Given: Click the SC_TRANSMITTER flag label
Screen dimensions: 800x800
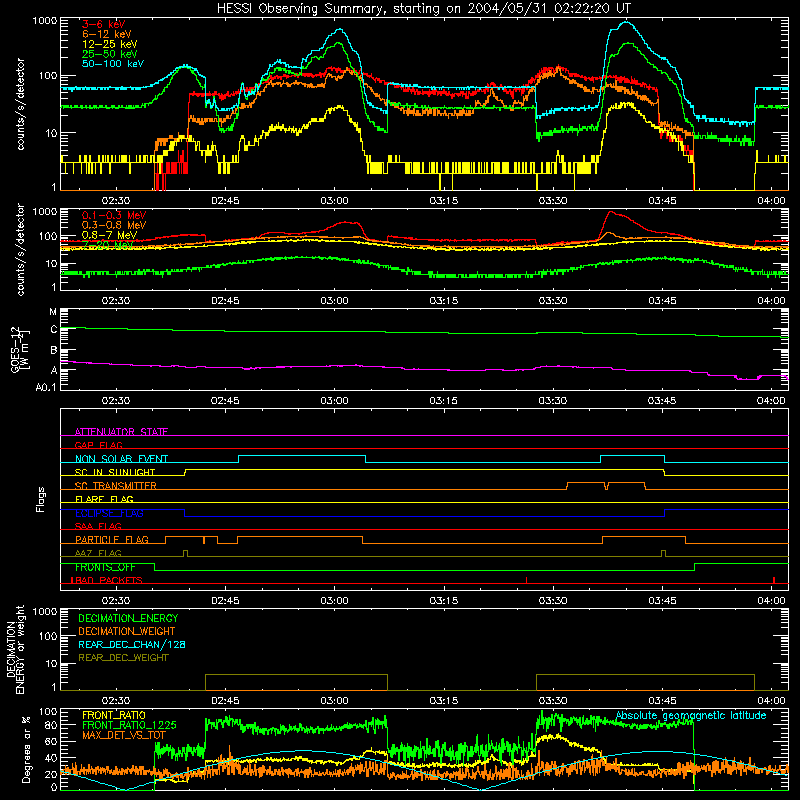Looking at the screenshot, I should click(x=116, y=486).
